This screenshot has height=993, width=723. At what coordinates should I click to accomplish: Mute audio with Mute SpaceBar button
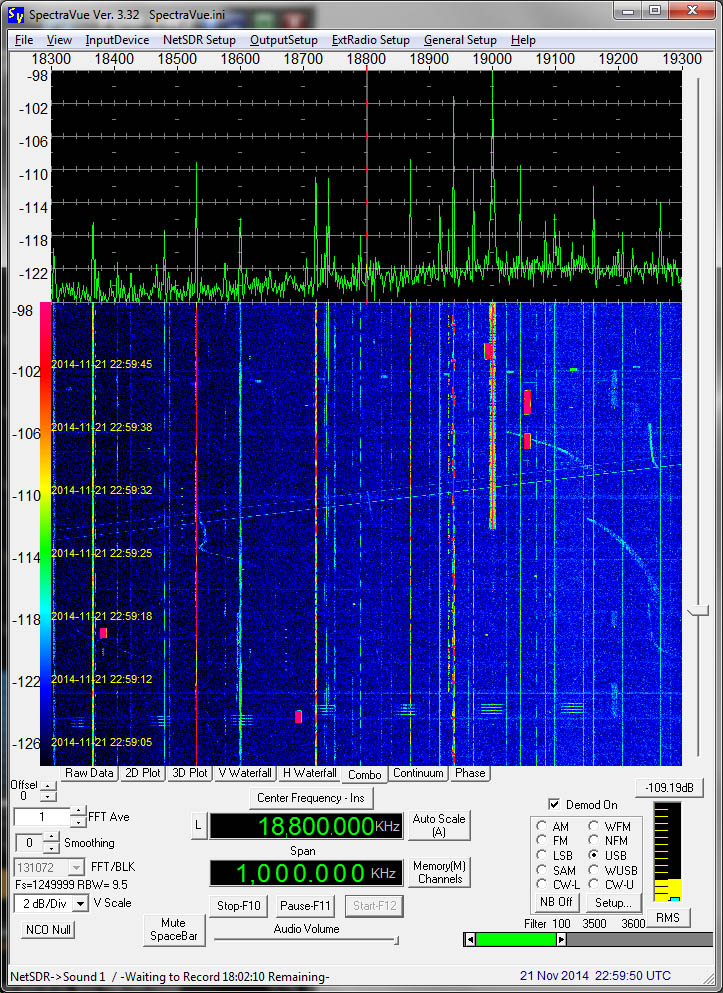coord(173,930)
